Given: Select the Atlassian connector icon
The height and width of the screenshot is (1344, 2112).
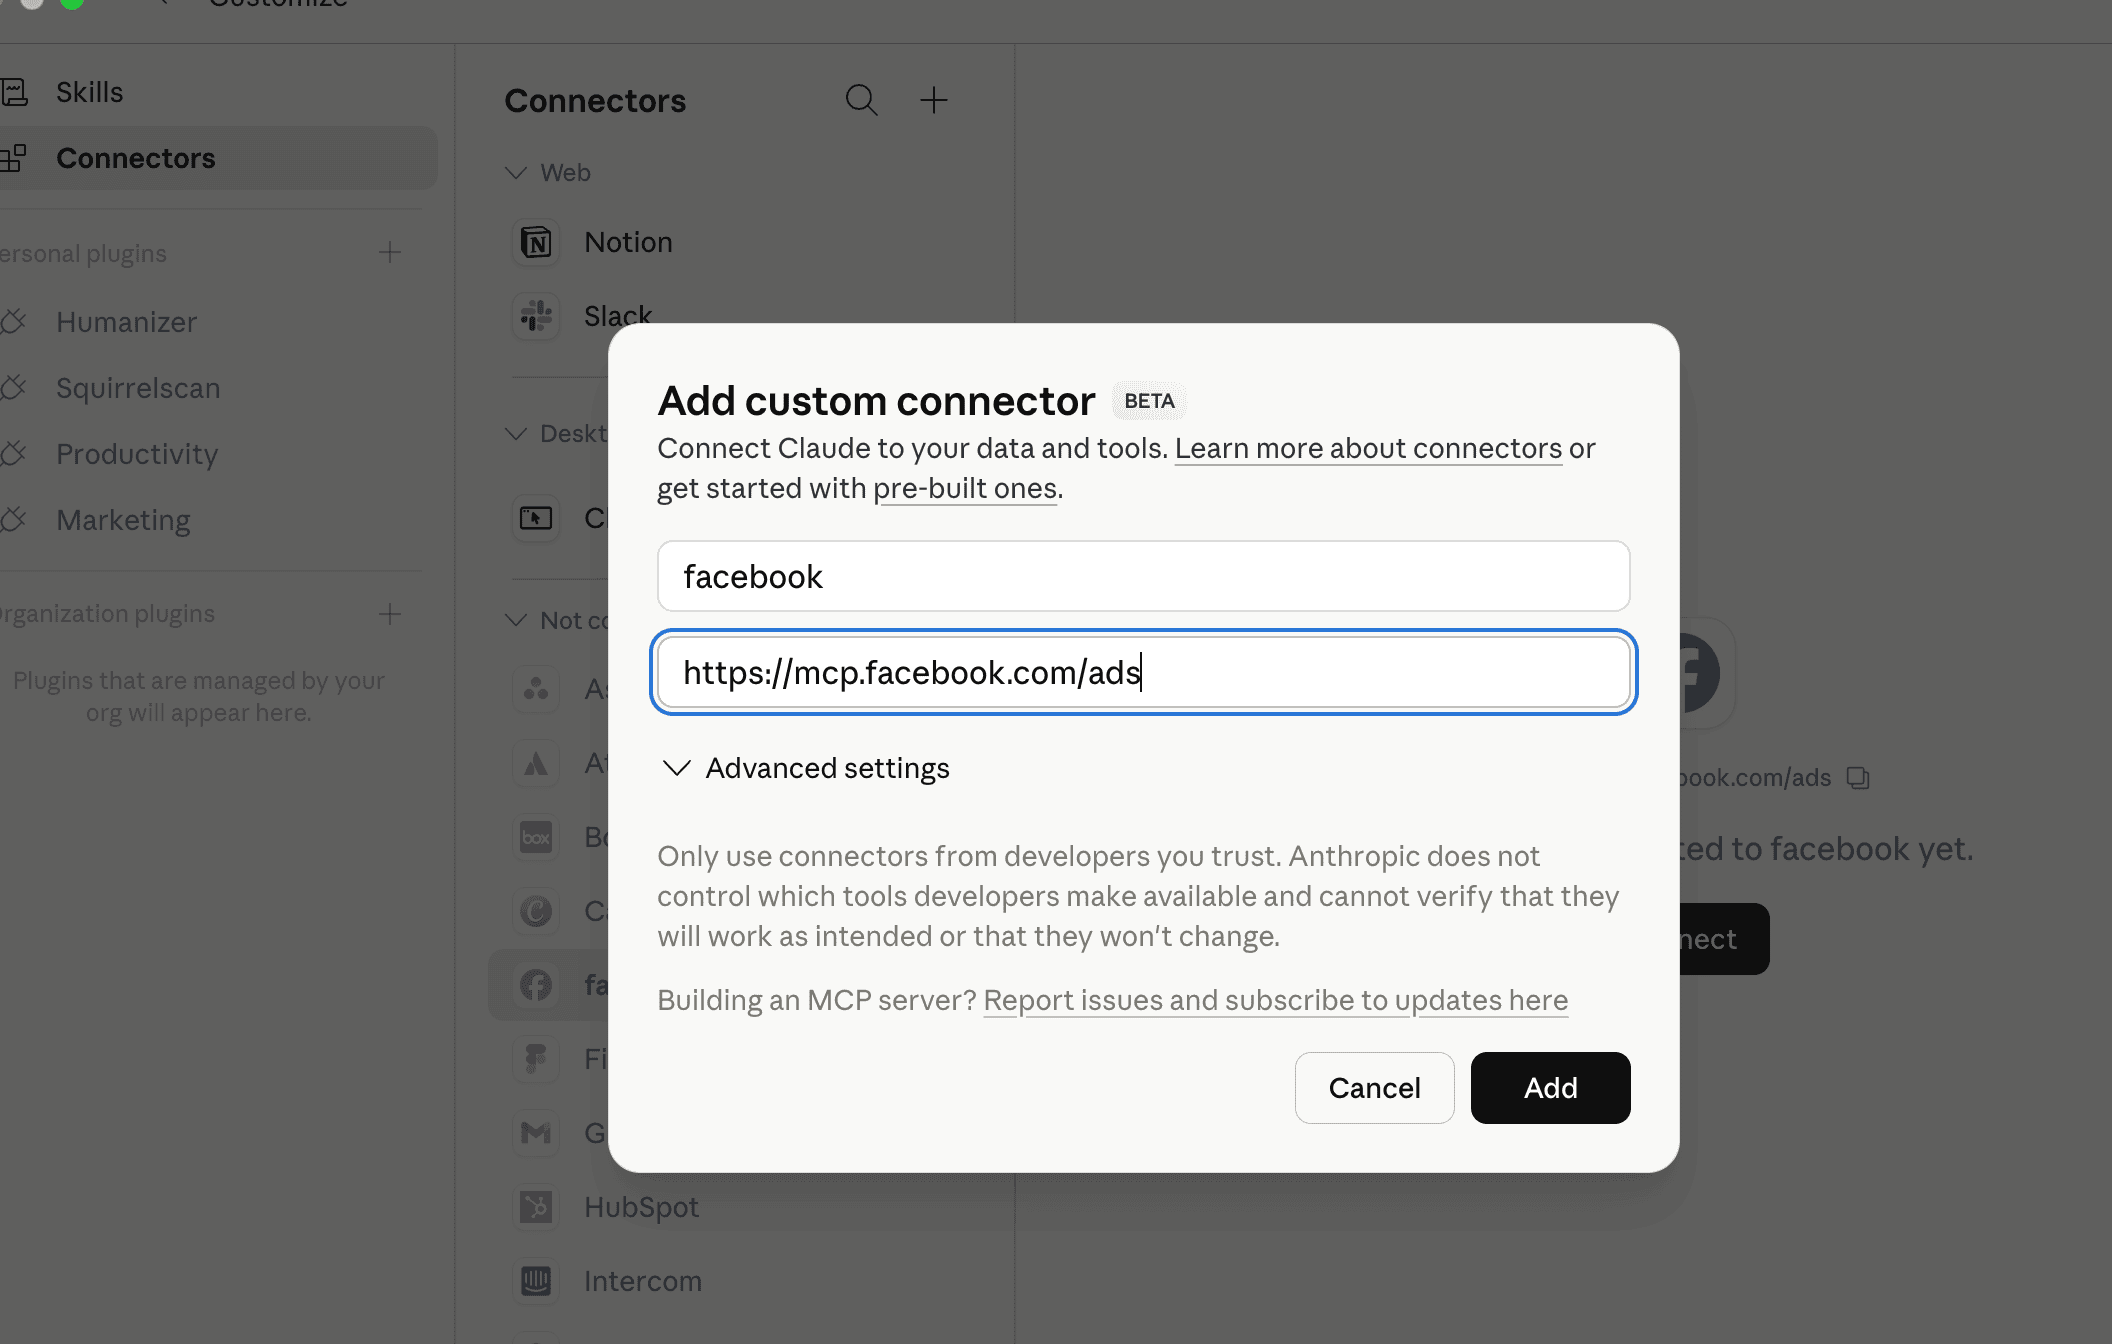Looking at the screenshot, I should point(536,763).
